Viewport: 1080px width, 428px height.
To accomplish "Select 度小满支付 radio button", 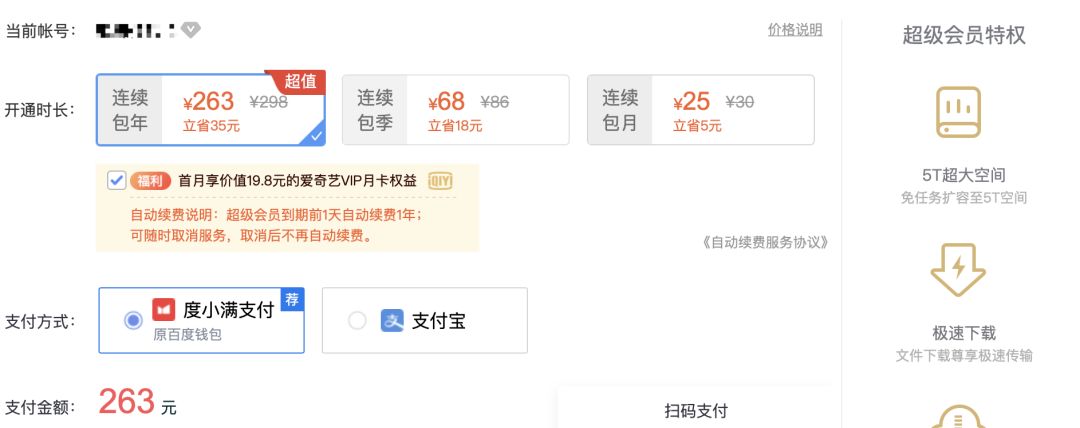I will [132, 321].
